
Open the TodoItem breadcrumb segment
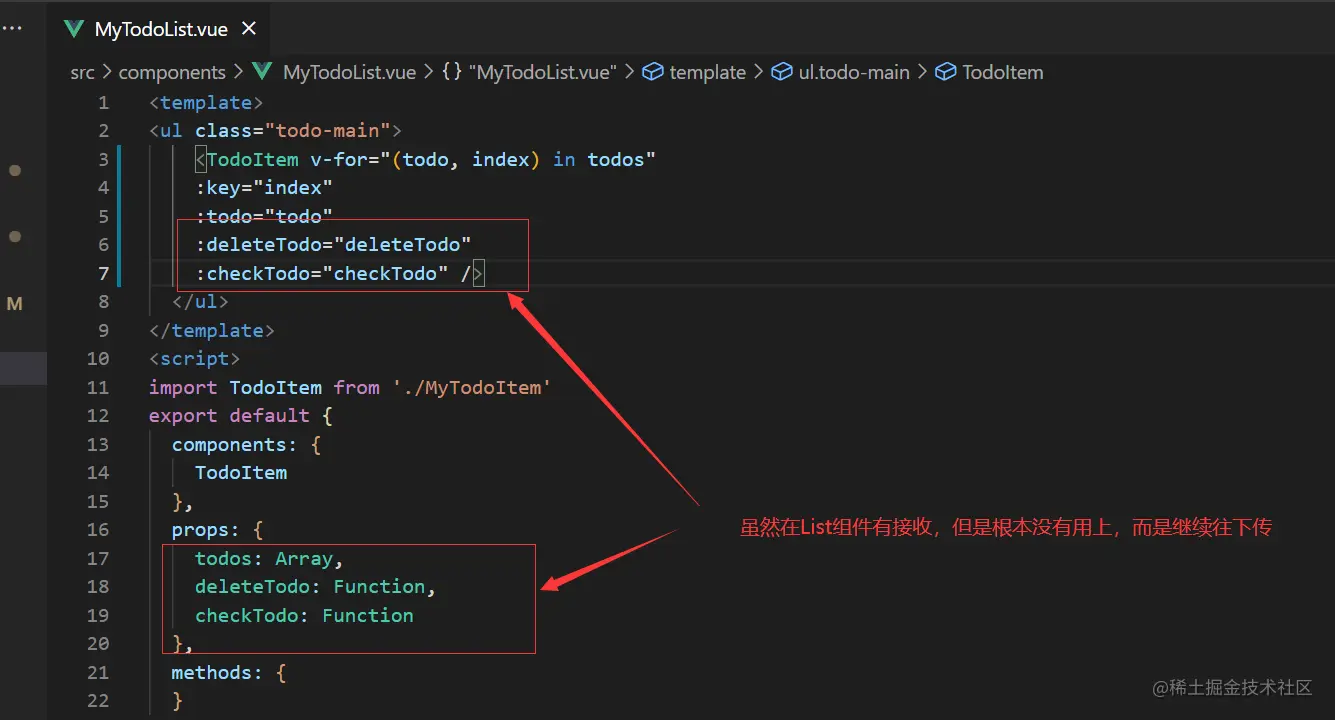(1003, 72)
